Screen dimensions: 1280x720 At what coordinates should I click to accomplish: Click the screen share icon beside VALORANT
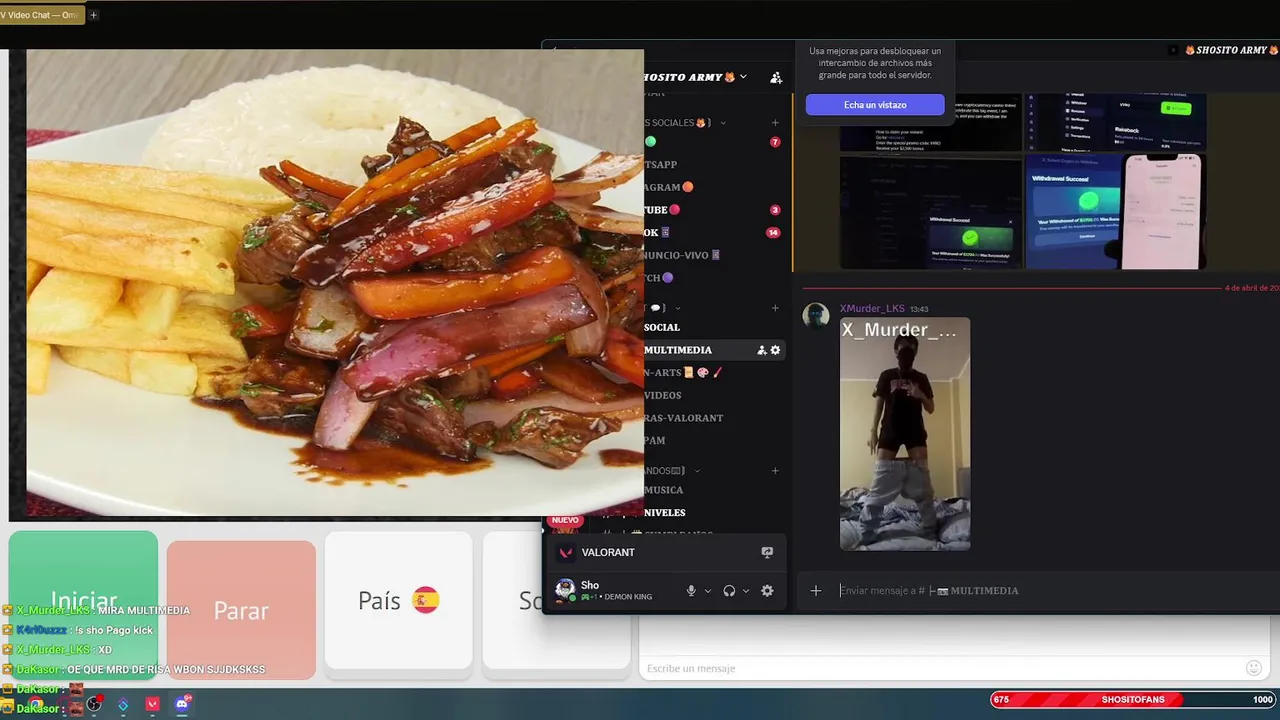[767, 552]
